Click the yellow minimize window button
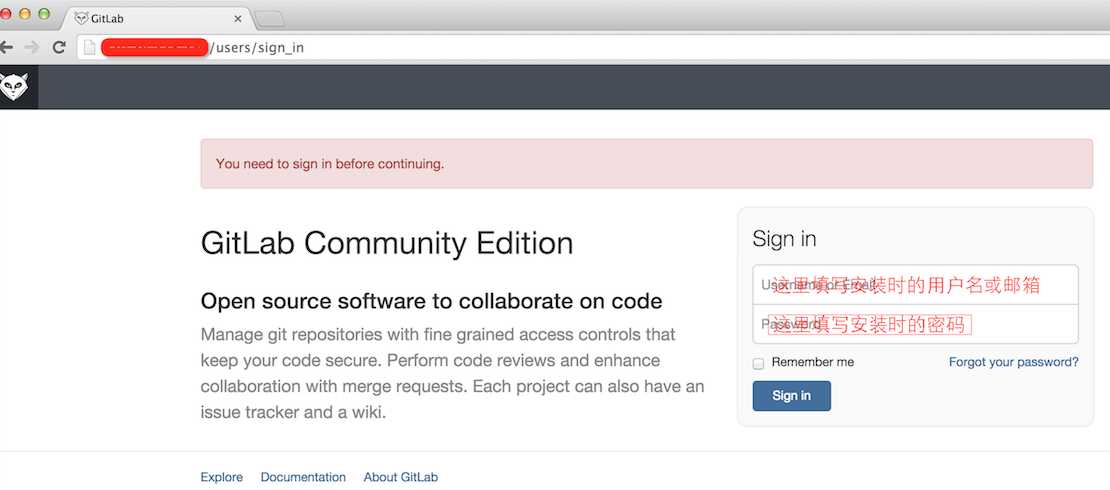The height and width of the screenshot is (490, 1110). pyautogui.click(x=24, y=14)
